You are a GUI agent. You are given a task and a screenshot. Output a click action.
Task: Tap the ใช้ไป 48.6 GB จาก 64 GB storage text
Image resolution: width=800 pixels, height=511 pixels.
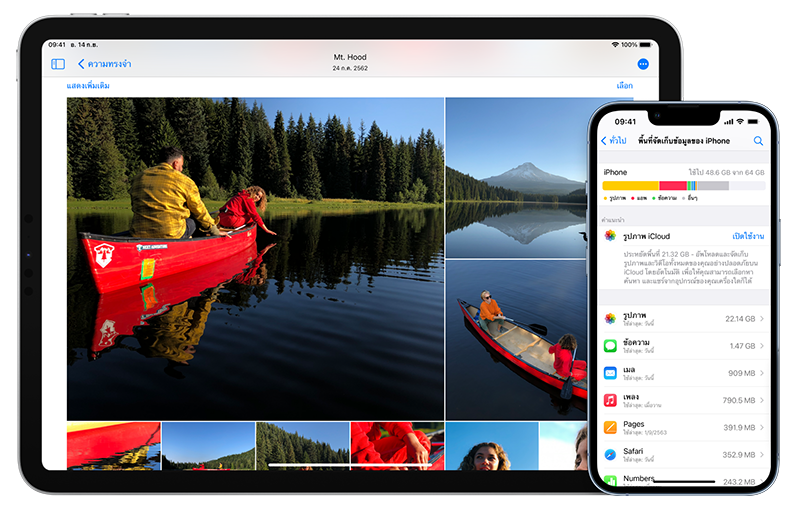tap(726, 172)
